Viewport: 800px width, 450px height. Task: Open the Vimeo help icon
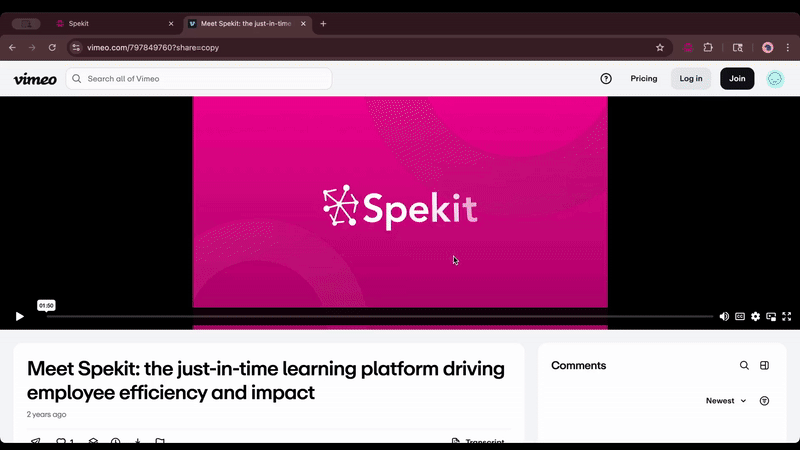point(606,79)
